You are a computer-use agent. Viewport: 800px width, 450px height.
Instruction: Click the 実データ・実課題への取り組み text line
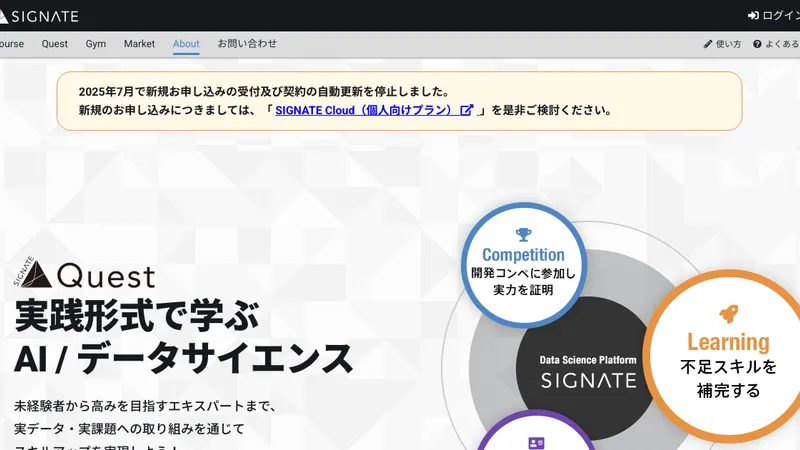tap(130, 429)
